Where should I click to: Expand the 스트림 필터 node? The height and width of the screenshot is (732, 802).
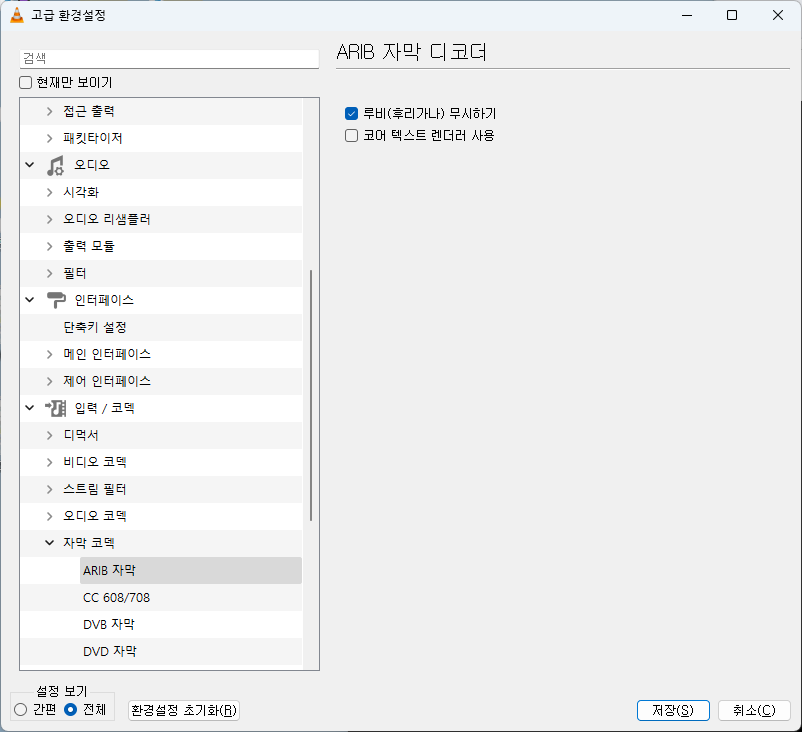coord(50,489)
